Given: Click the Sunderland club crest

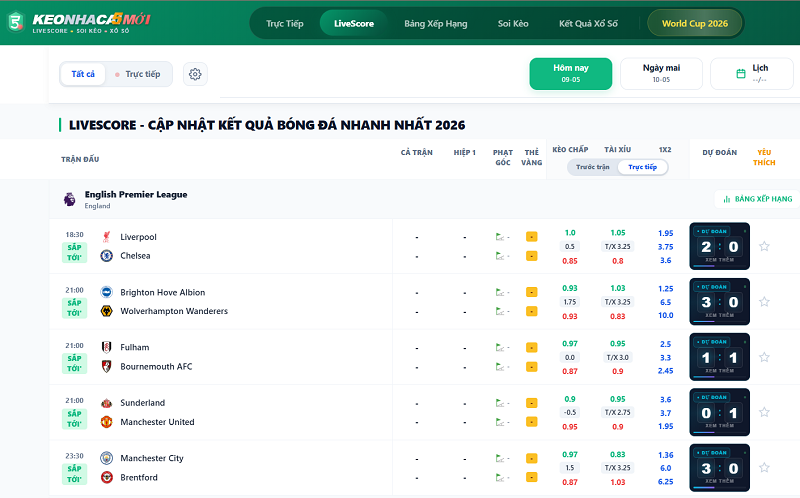Looking at the screenshot, I should click(x=107, y=403).
